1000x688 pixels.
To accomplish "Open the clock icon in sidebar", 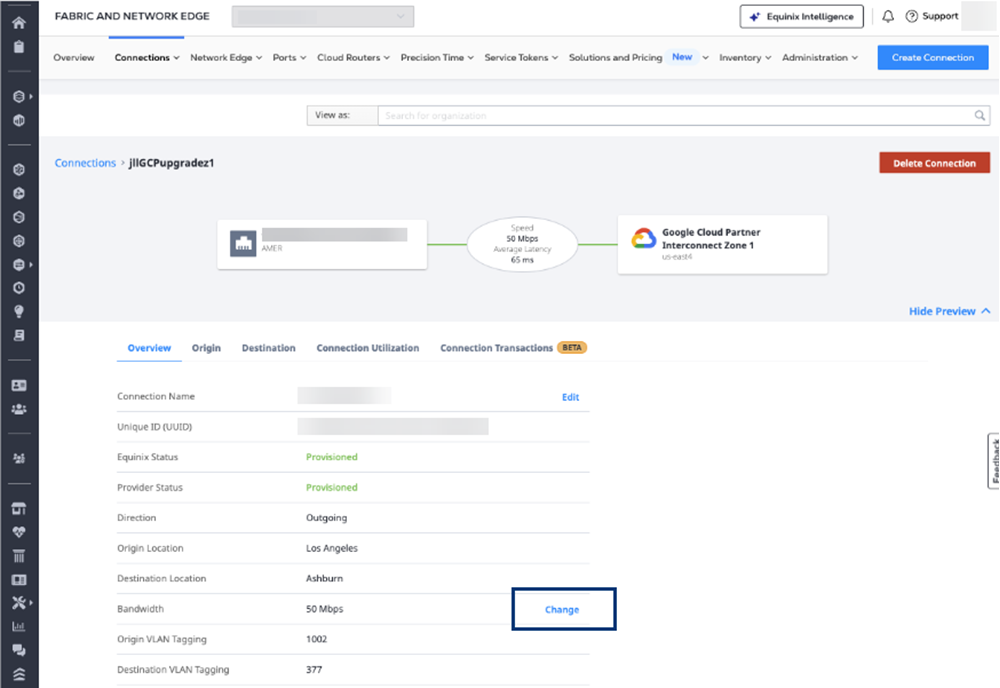I will coord(18,288).
